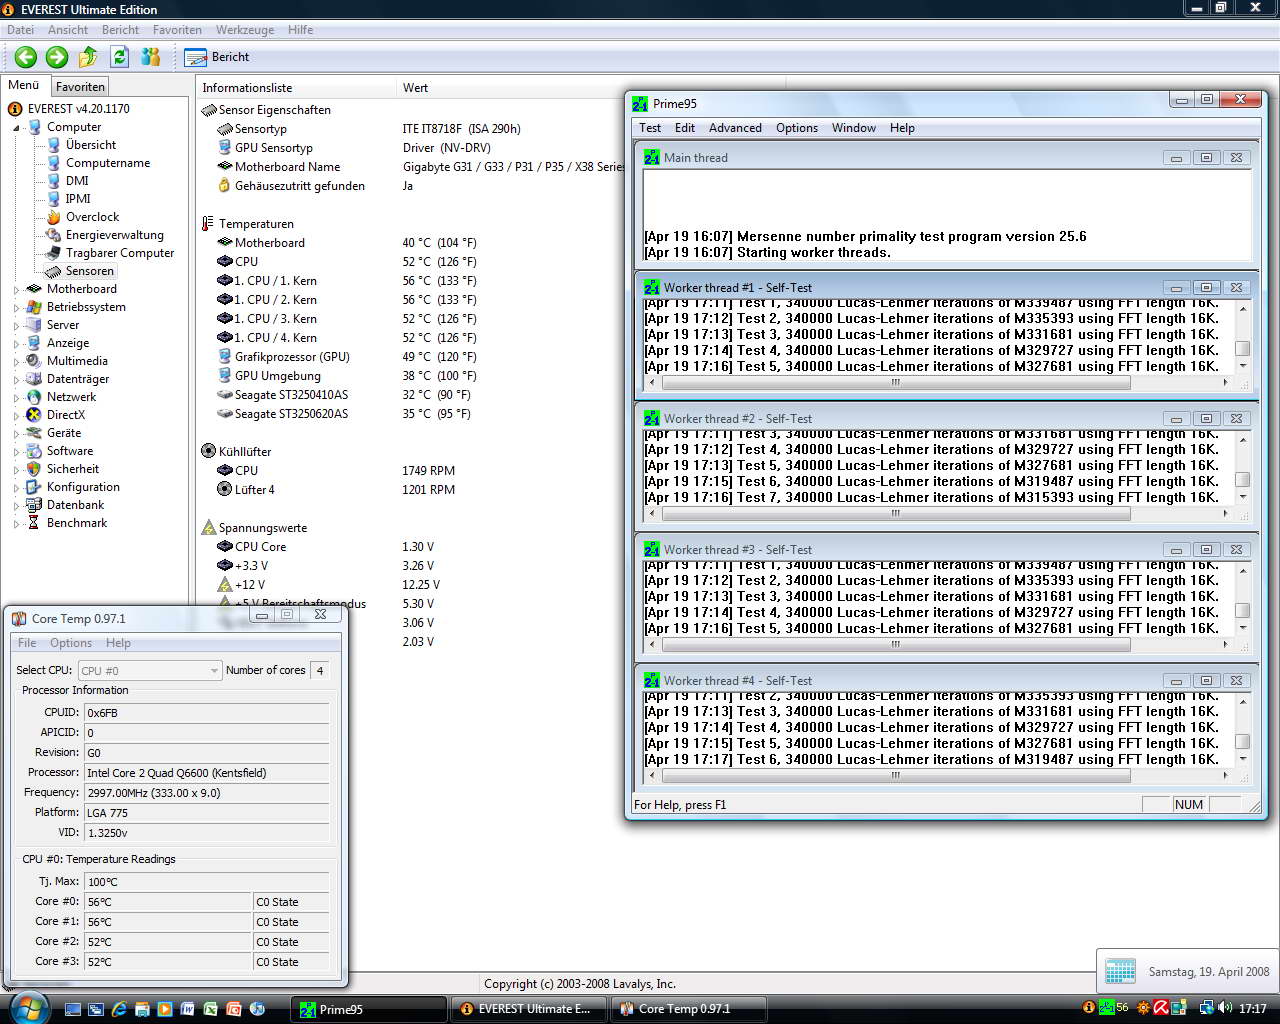
Task: Open the Options menu in Prime95
Action: point(797,128)
